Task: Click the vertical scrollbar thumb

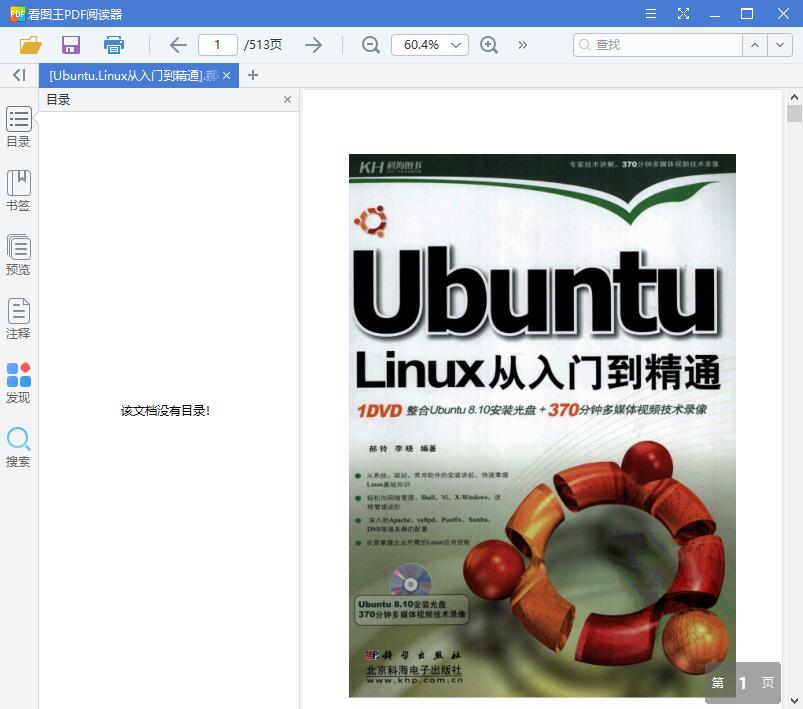Action: [794, 113]
